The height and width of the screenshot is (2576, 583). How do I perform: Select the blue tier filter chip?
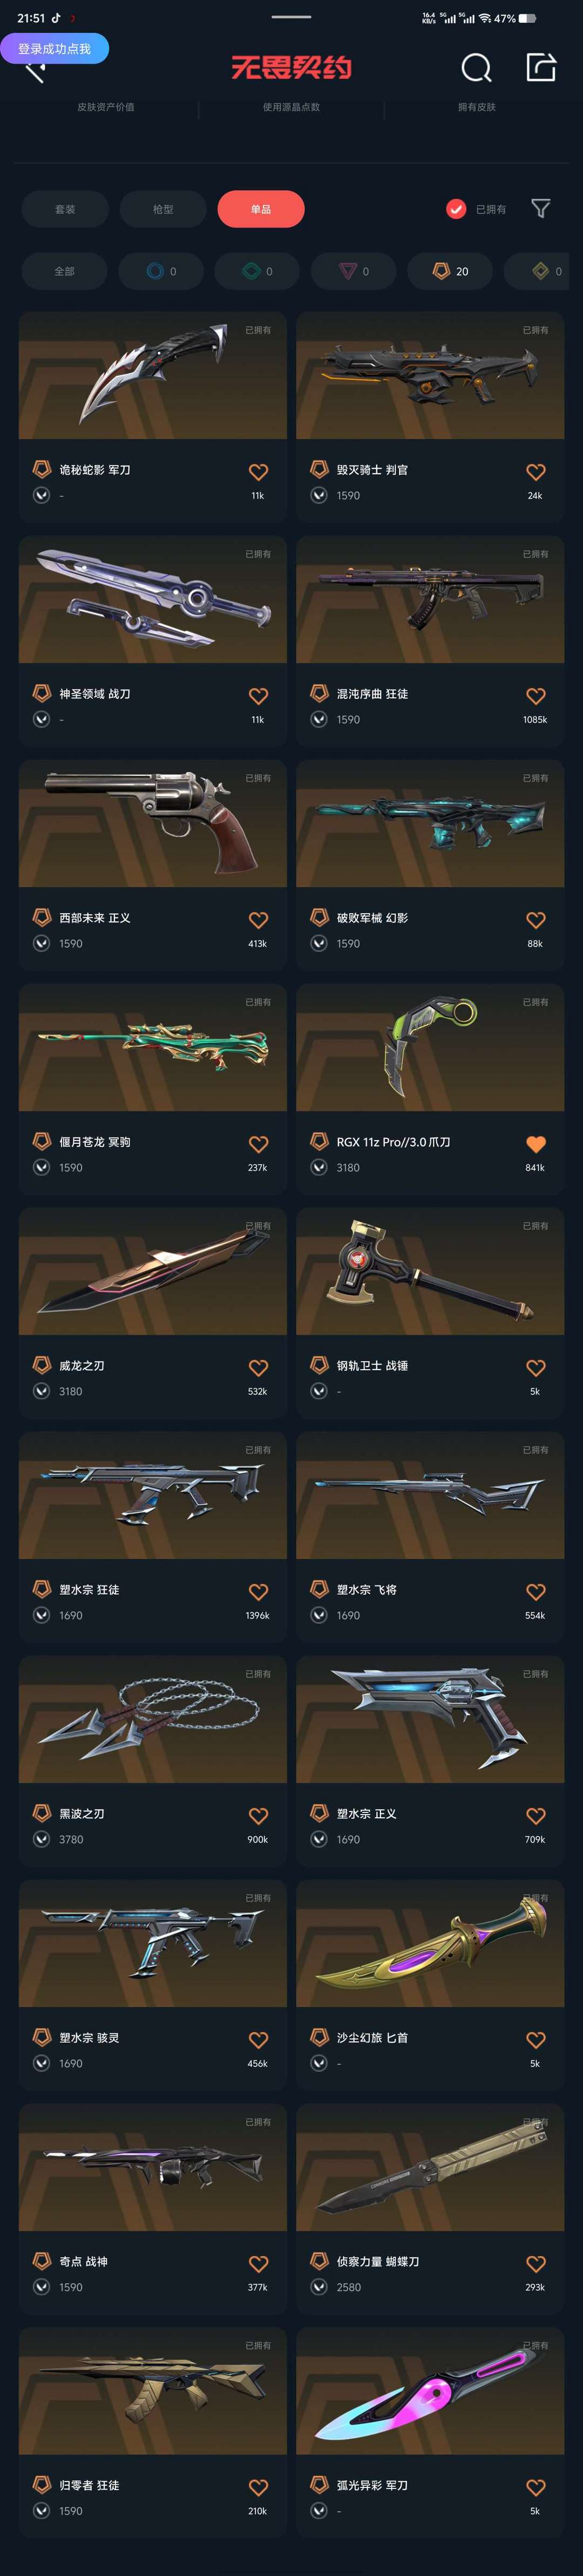pos(161,271)
